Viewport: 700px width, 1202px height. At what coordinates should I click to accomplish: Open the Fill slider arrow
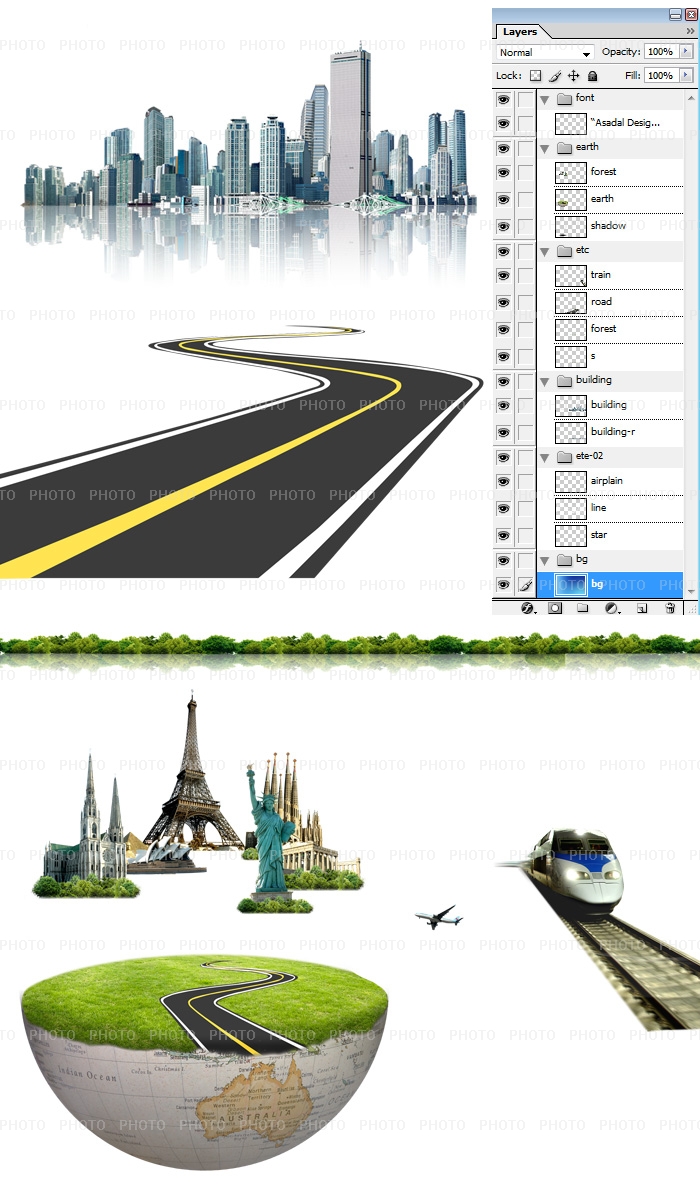[686, 75]
